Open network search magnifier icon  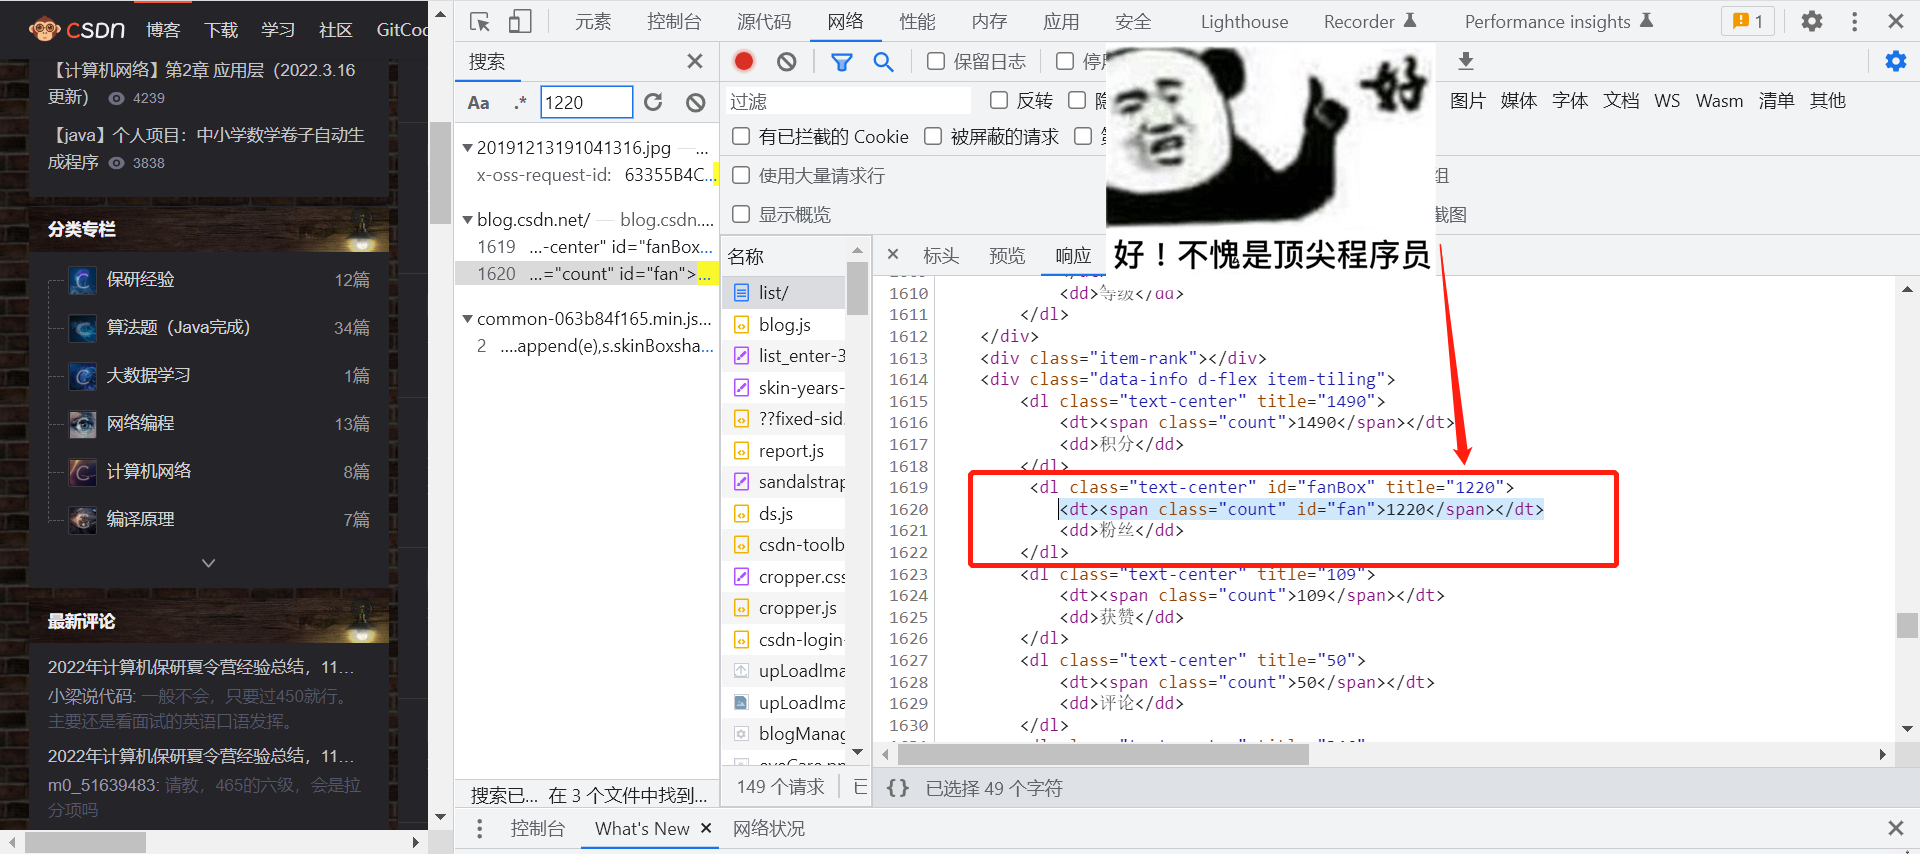(x=883, y=62)
